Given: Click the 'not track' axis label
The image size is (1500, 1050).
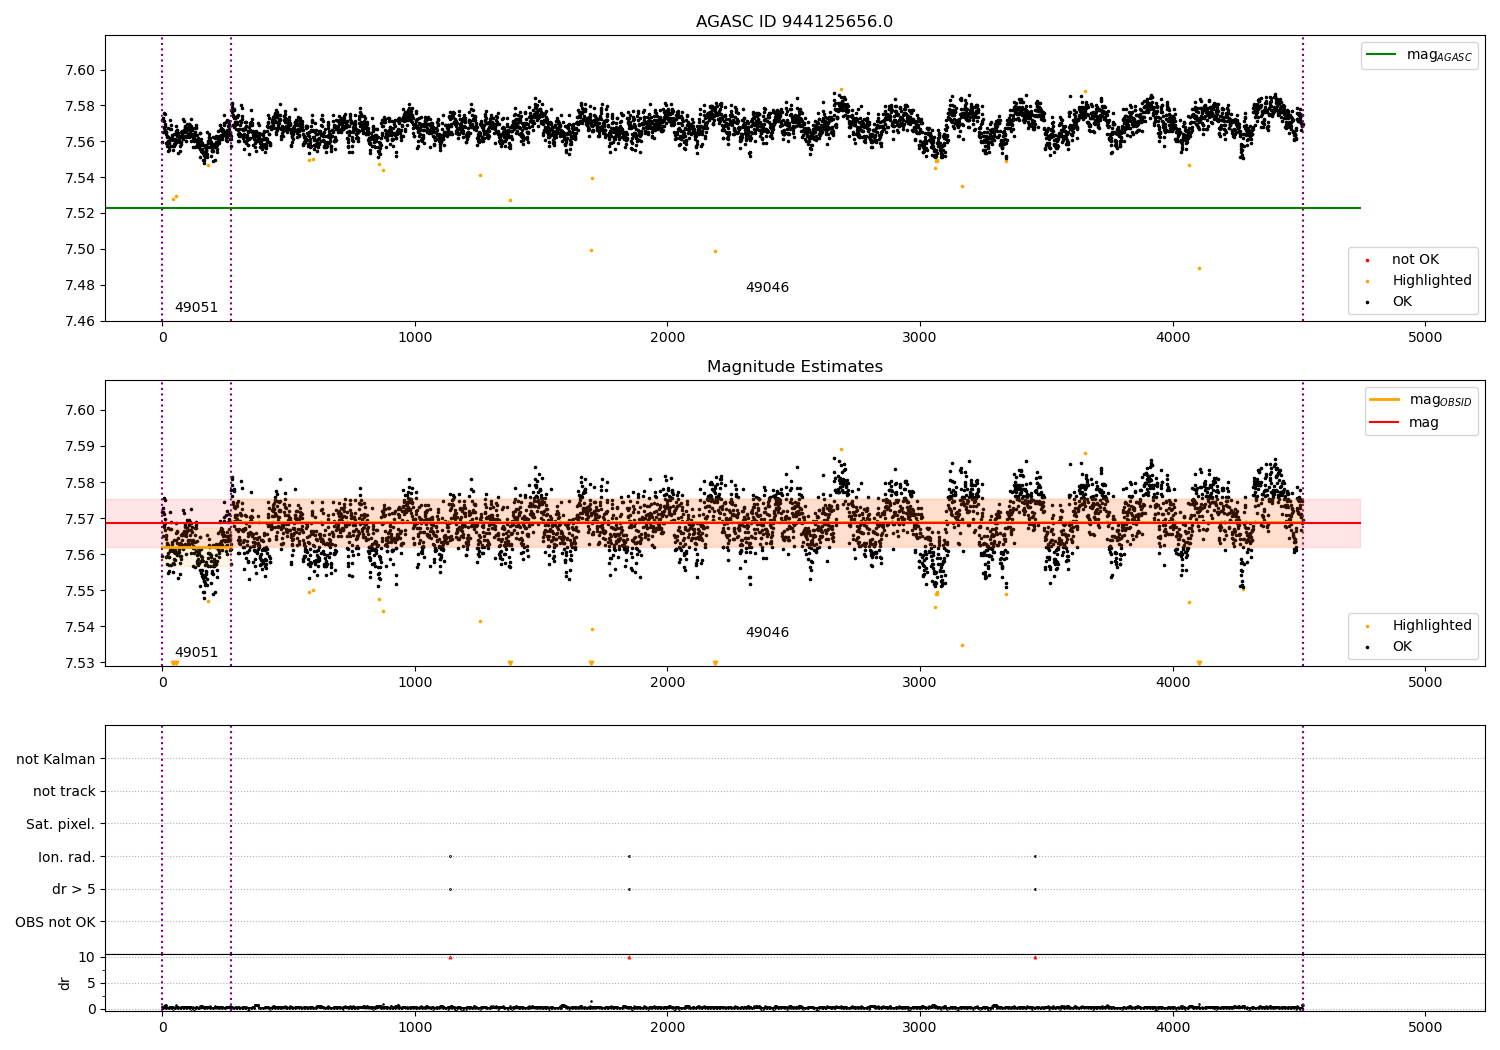Looking at the screenshot, I should pos(64,792).
